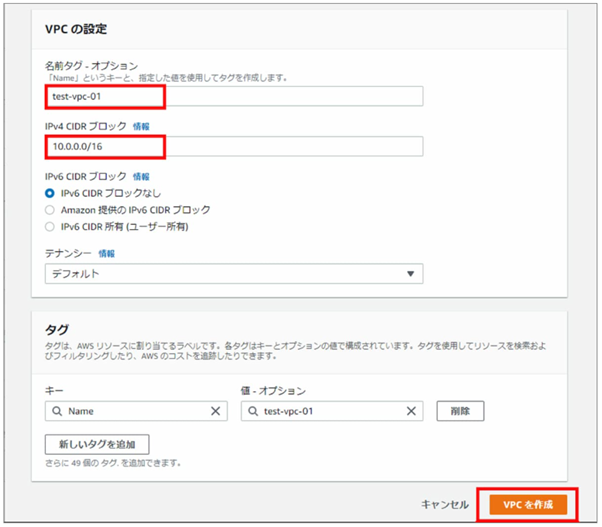This screenshot has width=602, height=527.
Task: Open 情報 link next to テナンシー
Action: [x=106, y=254]
